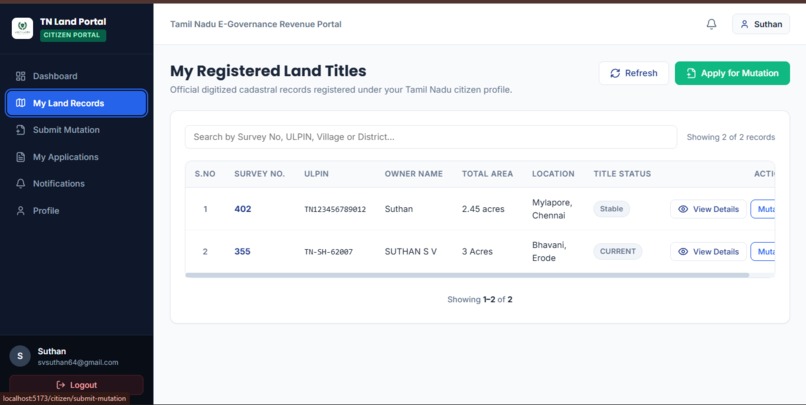806x405 pixels.
Task: Click the TN Land Portal logo icon
Action: pos(22,28)
